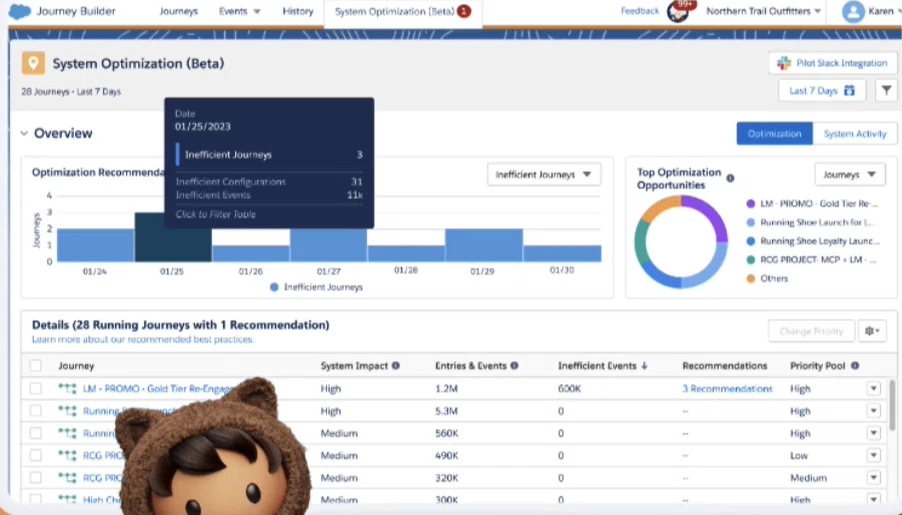Toggle the select-all checkbox in table header
The image size is (902, 515).
tap(36, 365)
